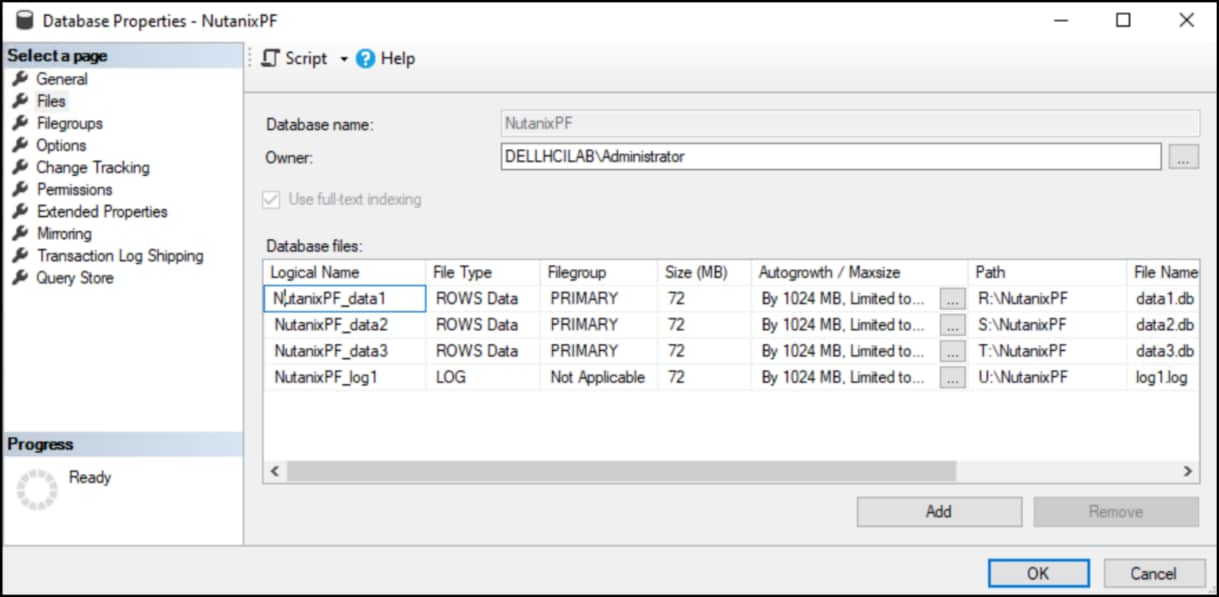Click the Script scroll icon in toolbar
The width and height of the screenshot is (1219, 597).
click(270, 58)
